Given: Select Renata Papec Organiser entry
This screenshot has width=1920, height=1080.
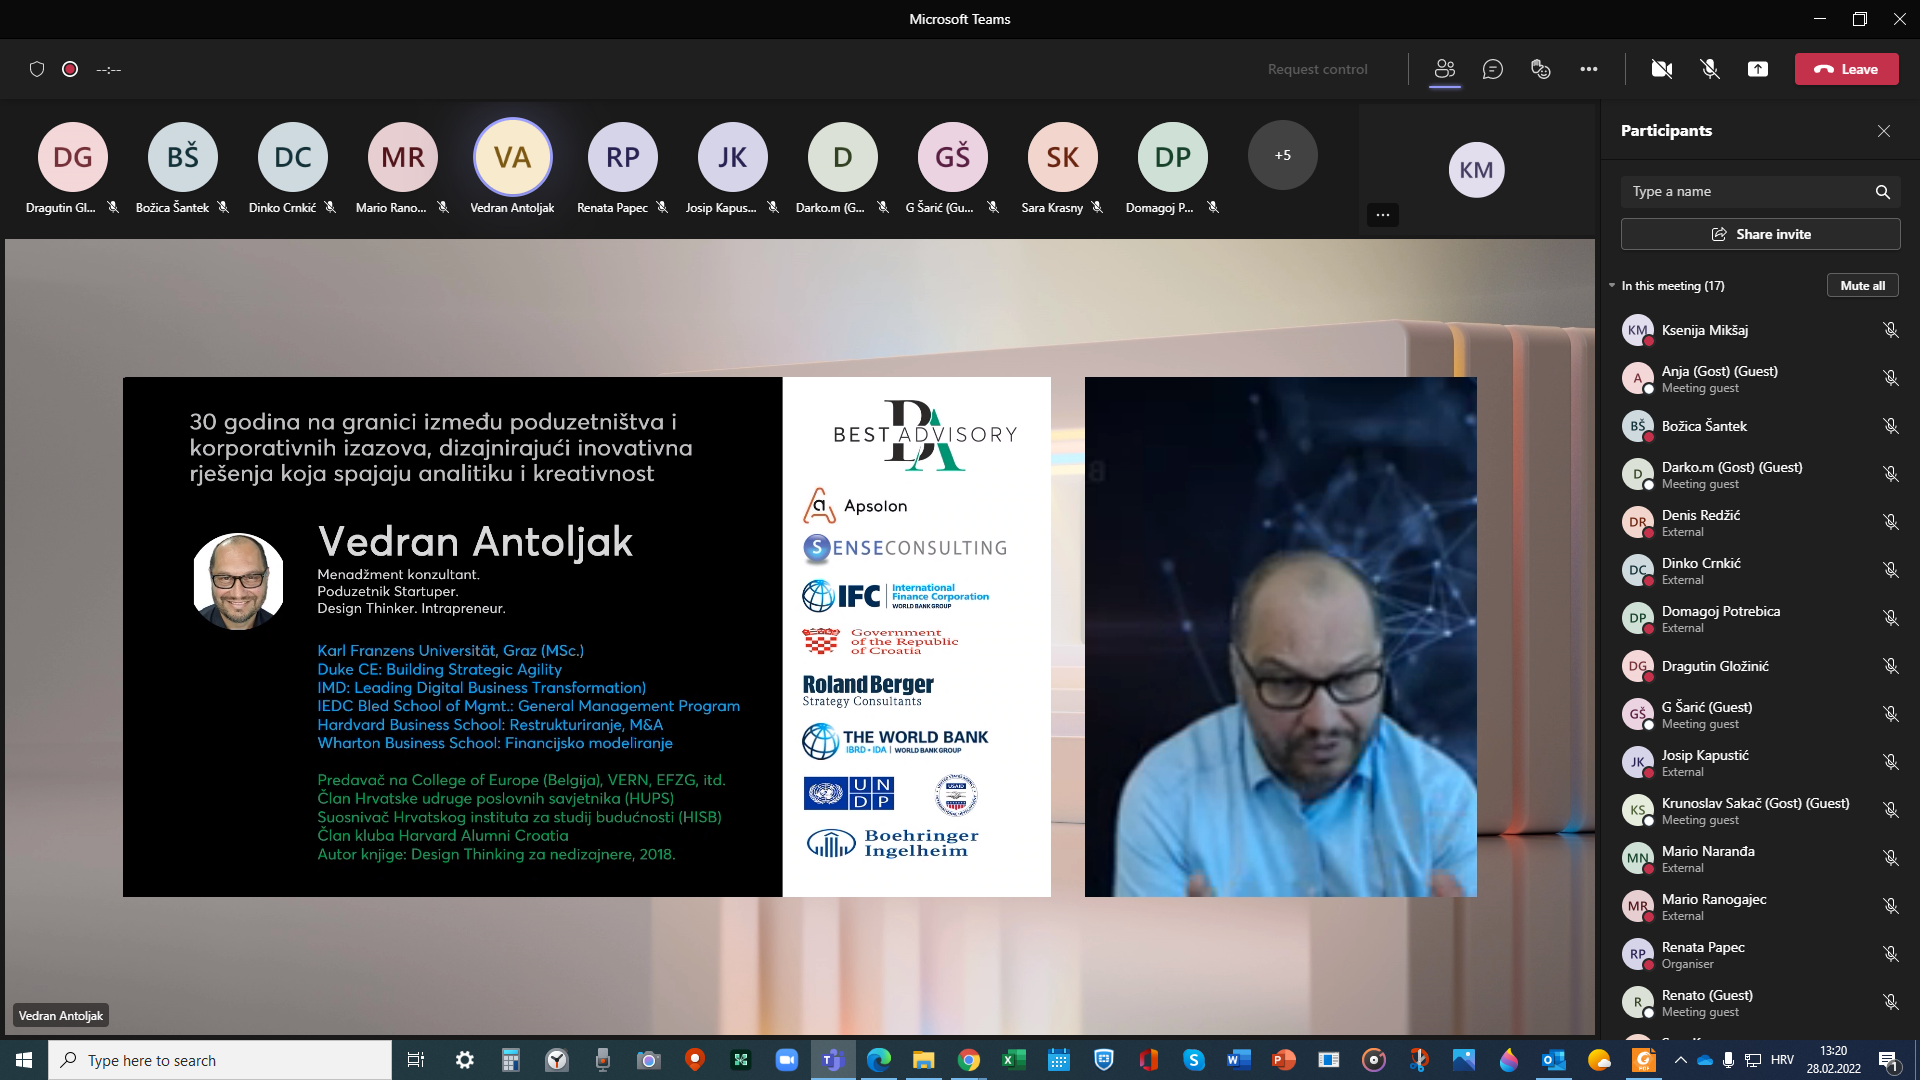Looking at the screenshot, I should tap(1760, 954).
